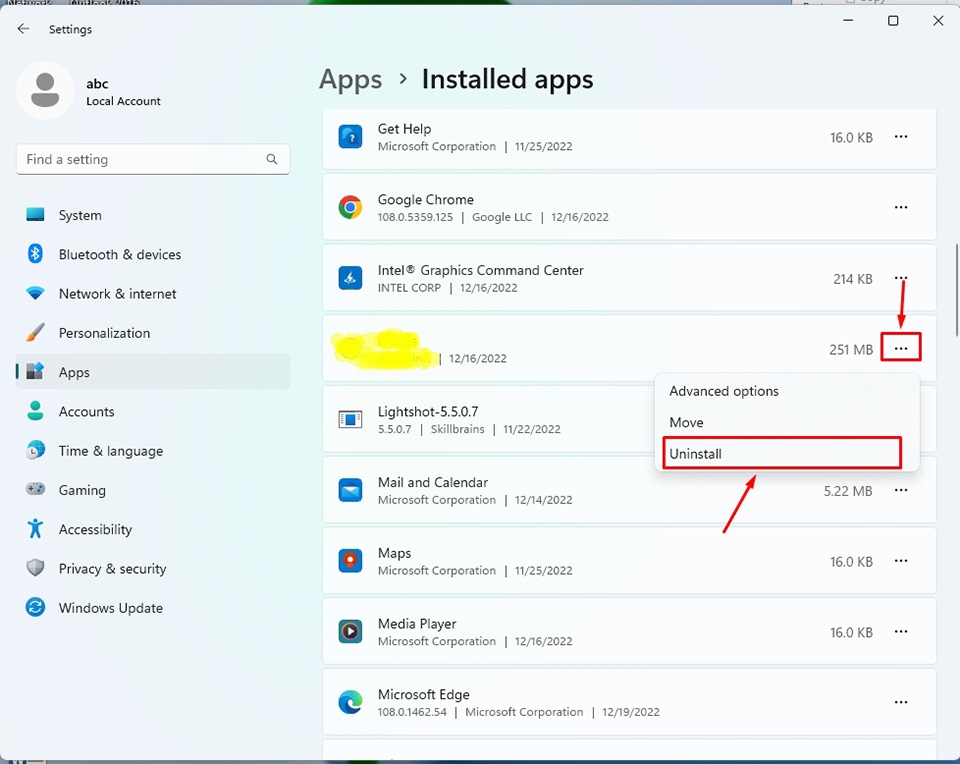Screen dimensions: 960x764
Task: Minimize the Settings window
Action: click(848, 21)
